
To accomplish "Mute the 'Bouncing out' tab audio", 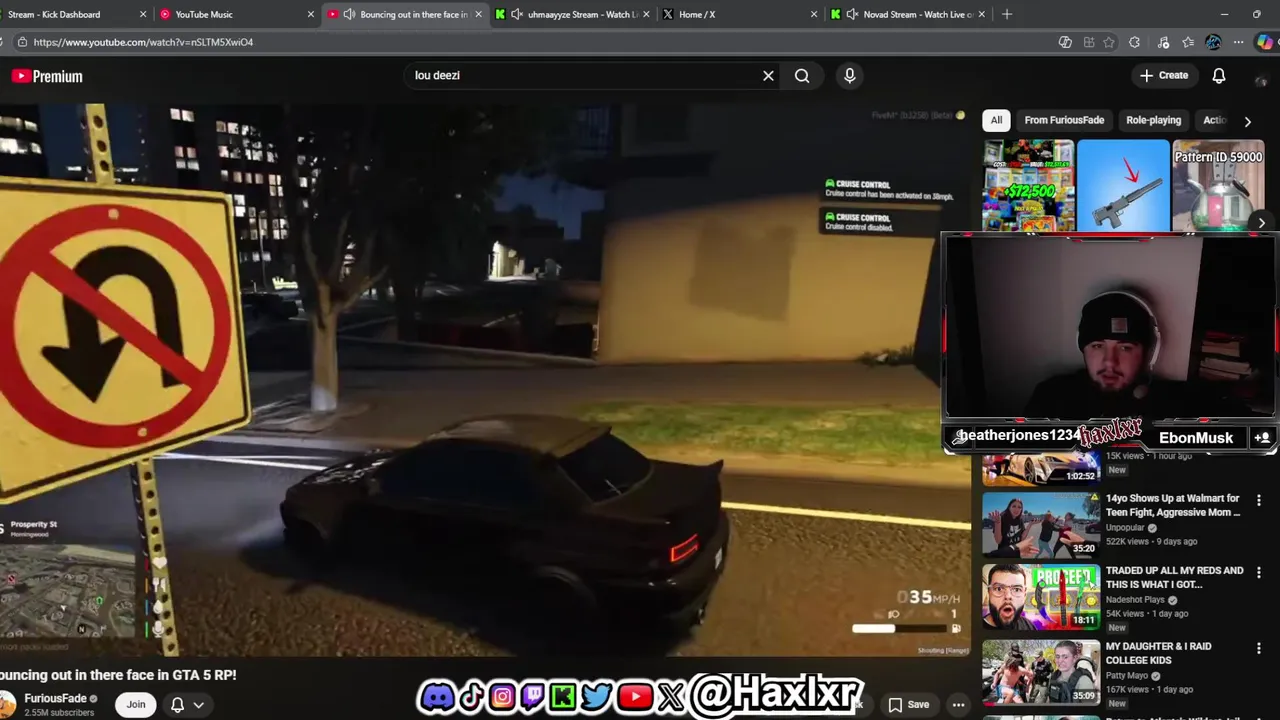I will [350, 14].
